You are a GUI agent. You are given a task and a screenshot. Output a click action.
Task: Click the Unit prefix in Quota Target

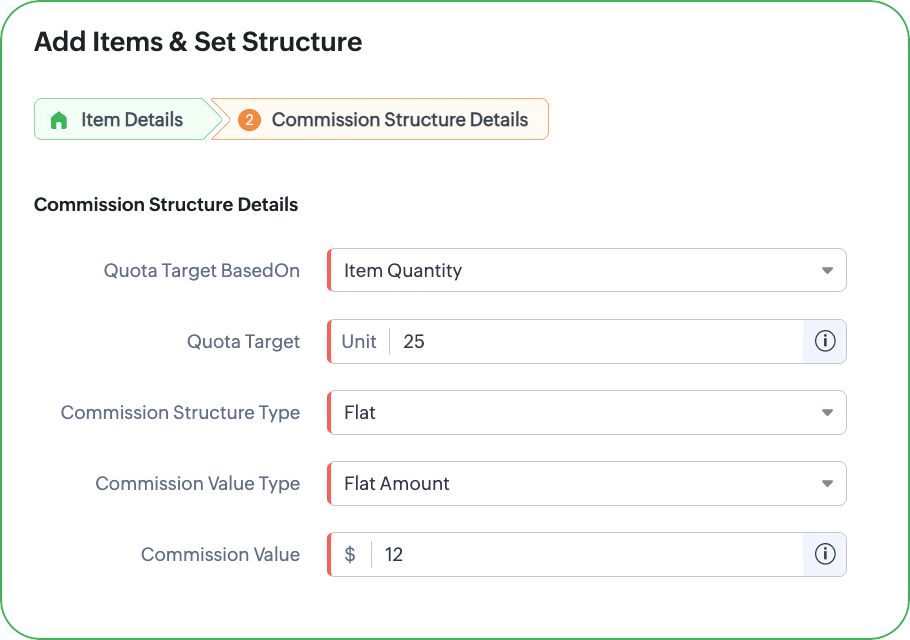(359, 341)
